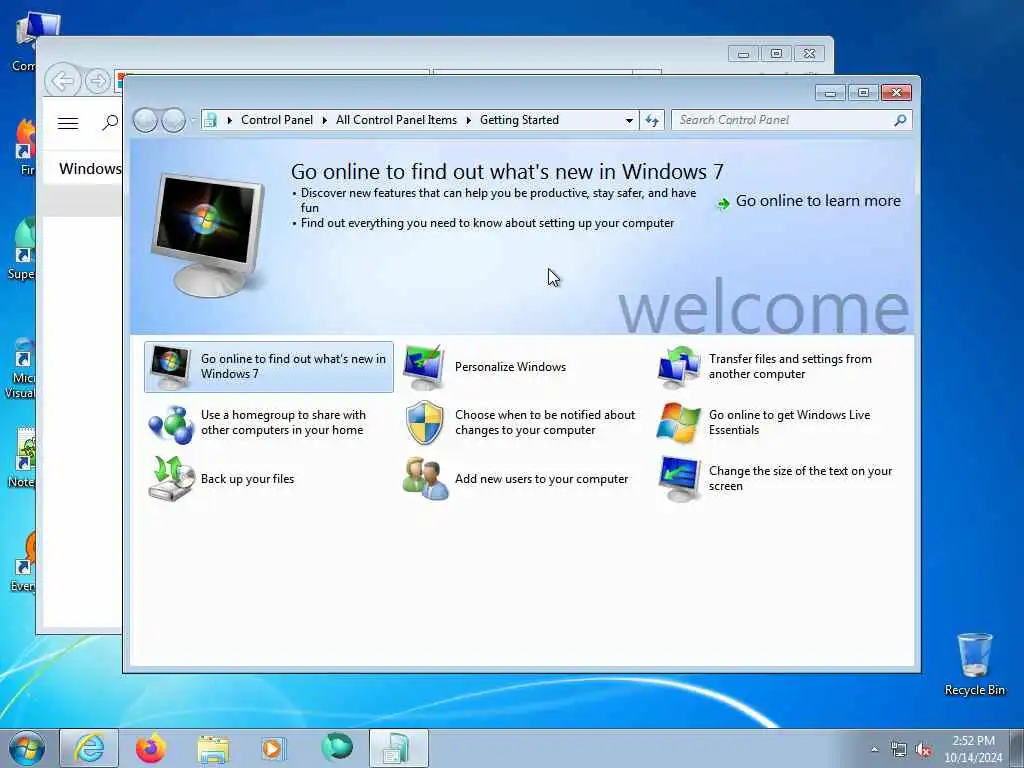This screenshot has width=1024, height=768.
Task: Go forward in the background browser window
Action: point(97,82)
